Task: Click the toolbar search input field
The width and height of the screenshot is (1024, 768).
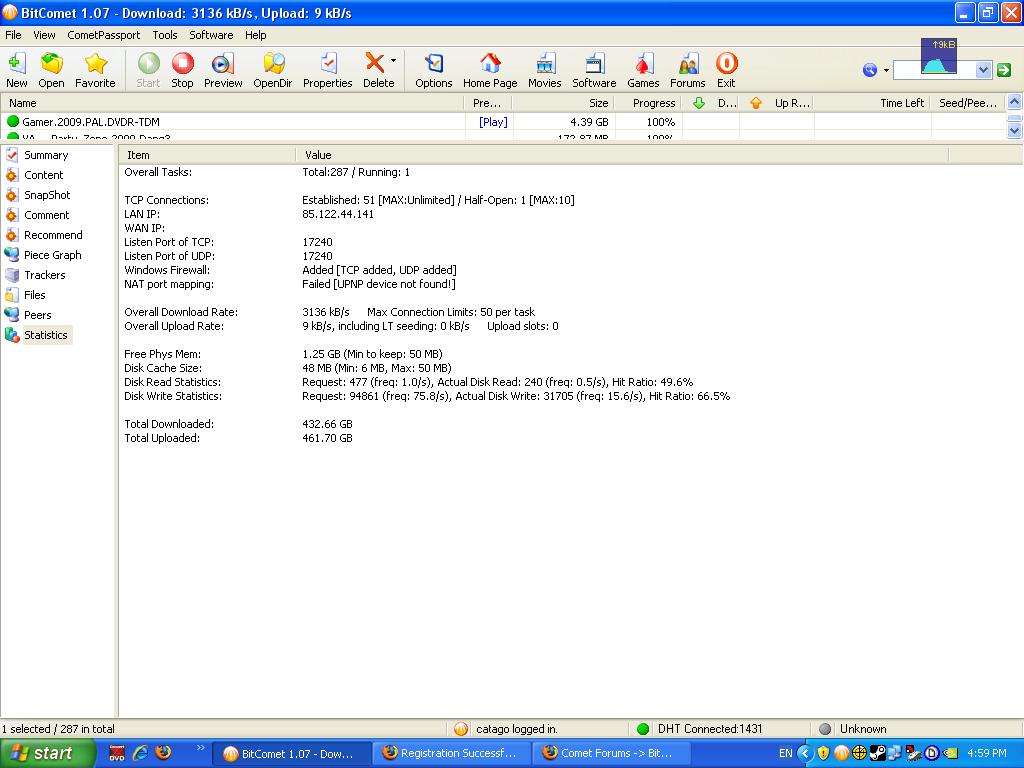Action: [x=935, y=70]
